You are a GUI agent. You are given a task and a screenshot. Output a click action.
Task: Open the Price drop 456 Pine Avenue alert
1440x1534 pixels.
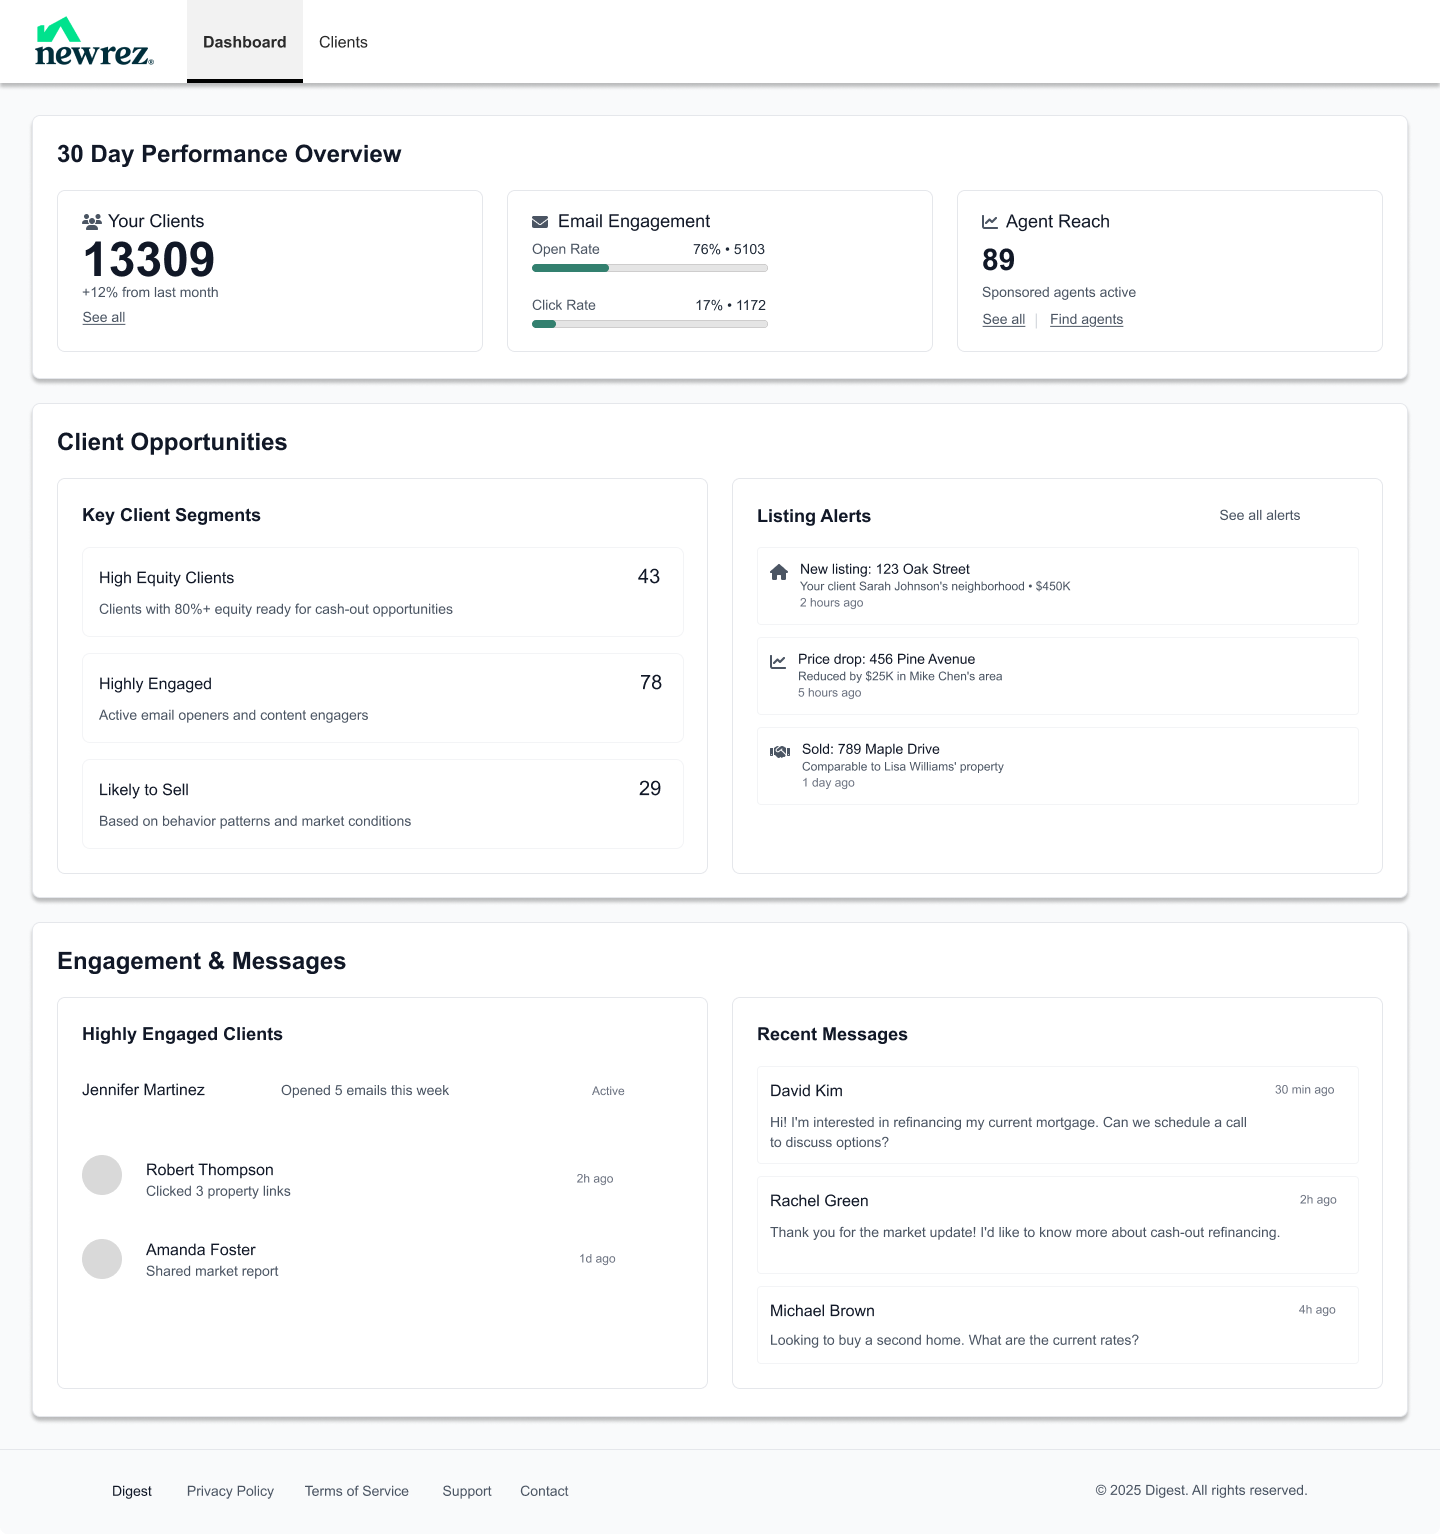[x=1058, y=676]
